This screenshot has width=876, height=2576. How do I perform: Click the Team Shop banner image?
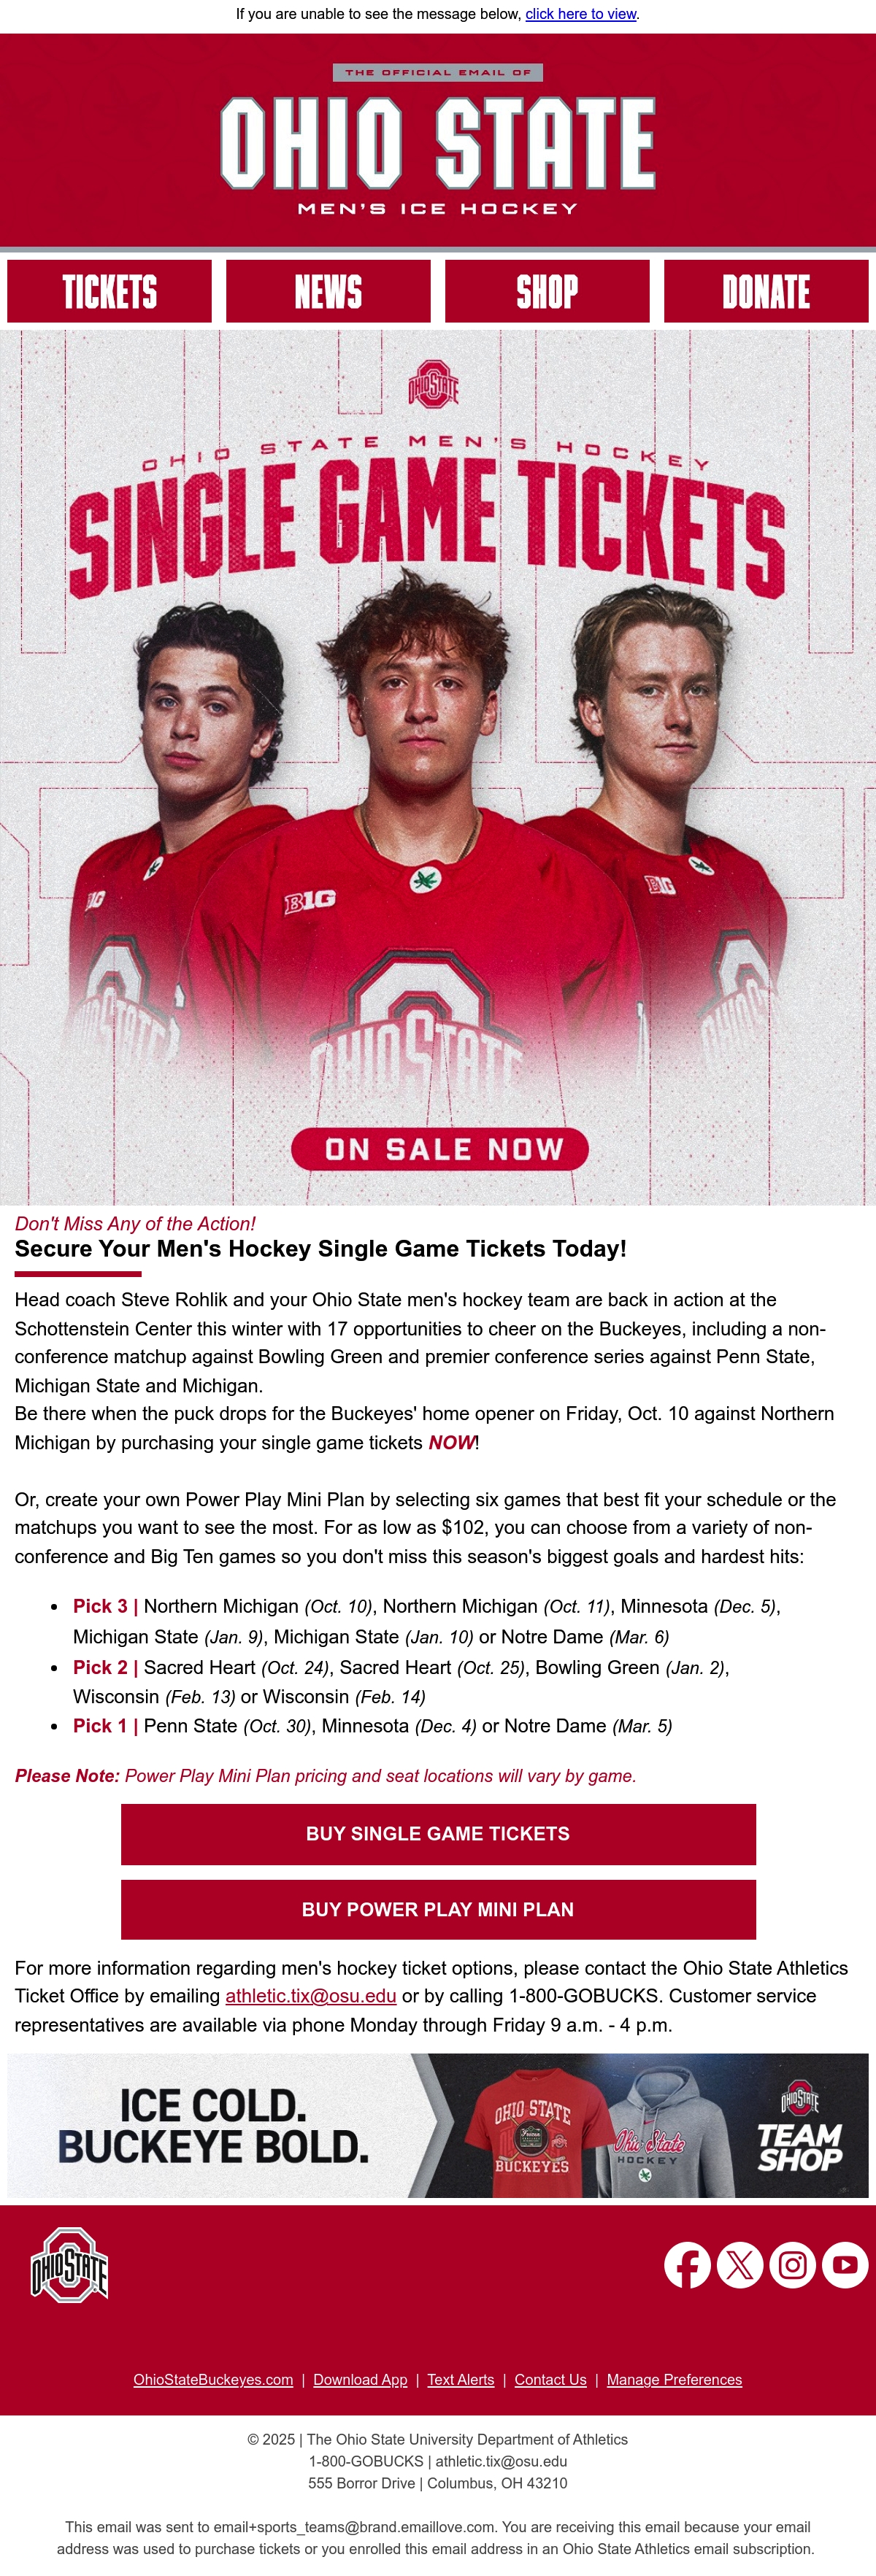click(x=438, y=2126)
